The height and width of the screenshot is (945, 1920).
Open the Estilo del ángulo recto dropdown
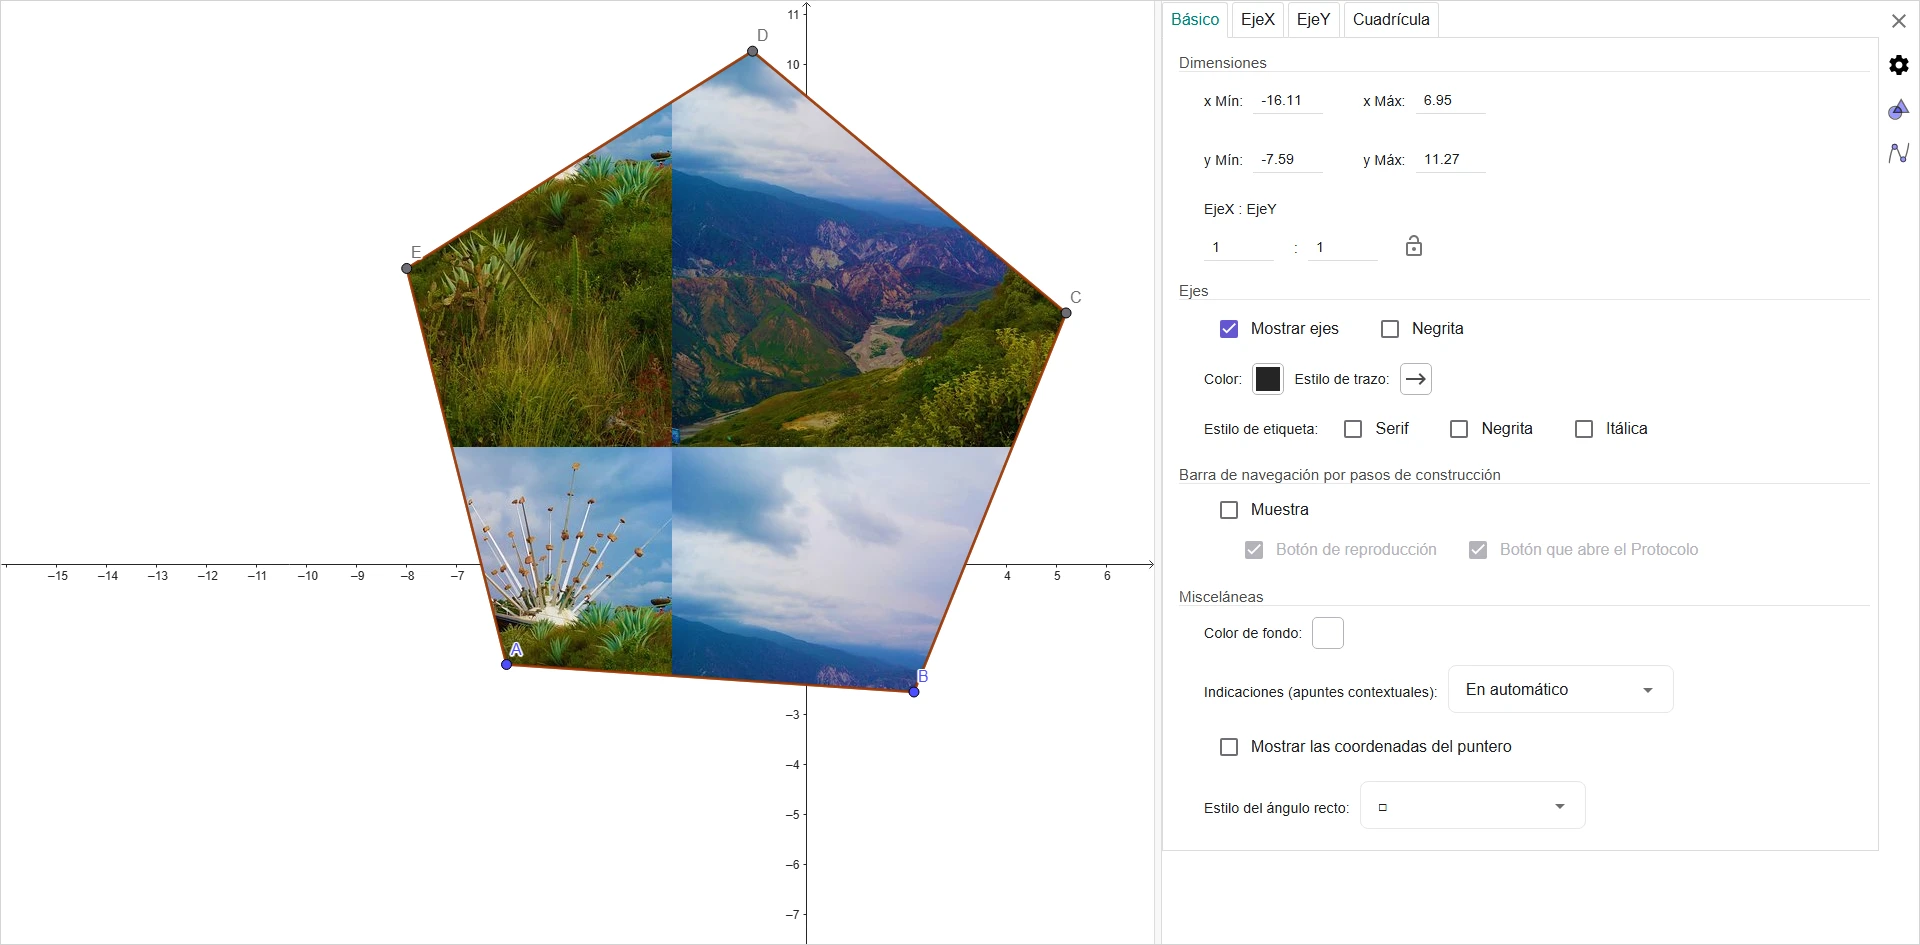(1472, 806)
